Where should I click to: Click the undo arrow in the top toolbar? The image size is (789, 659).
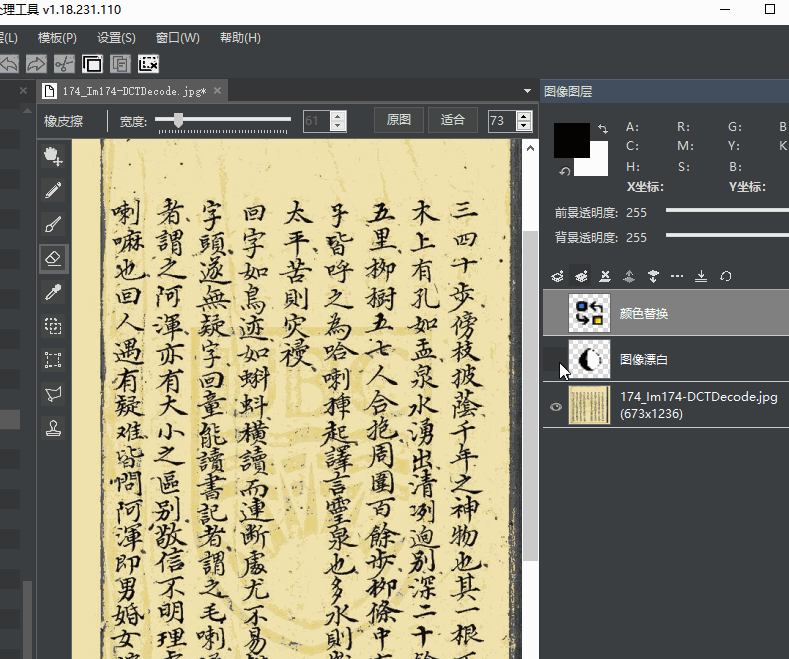coord(9,64)
